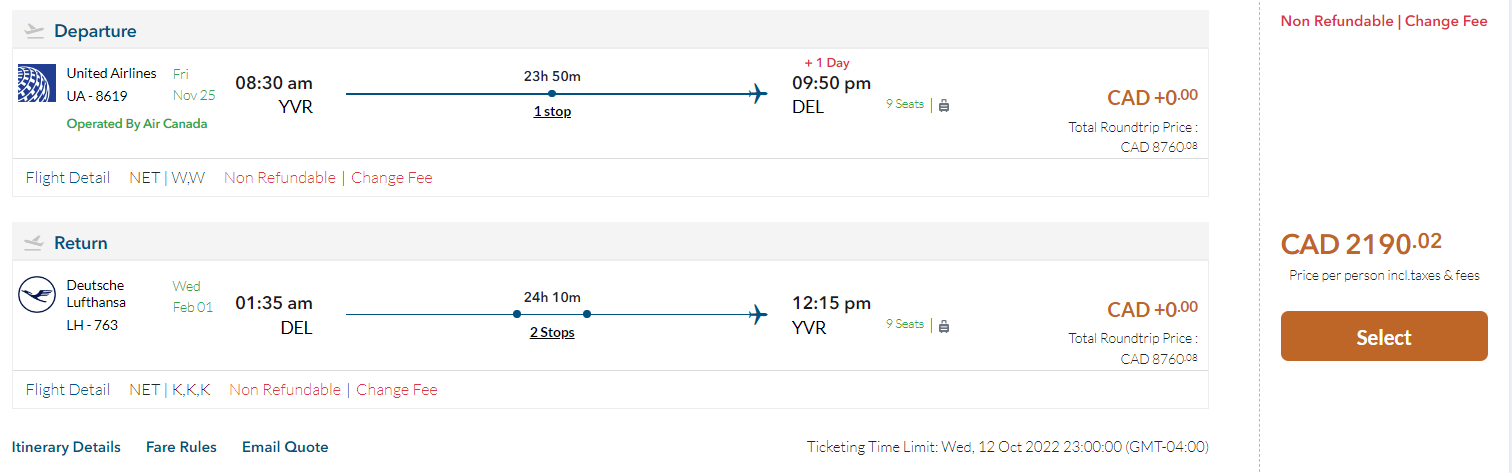The width and height of the screenshot is (1512, 473).
Task: Open Flight Detail for the return flight
Action: (68, 390)
